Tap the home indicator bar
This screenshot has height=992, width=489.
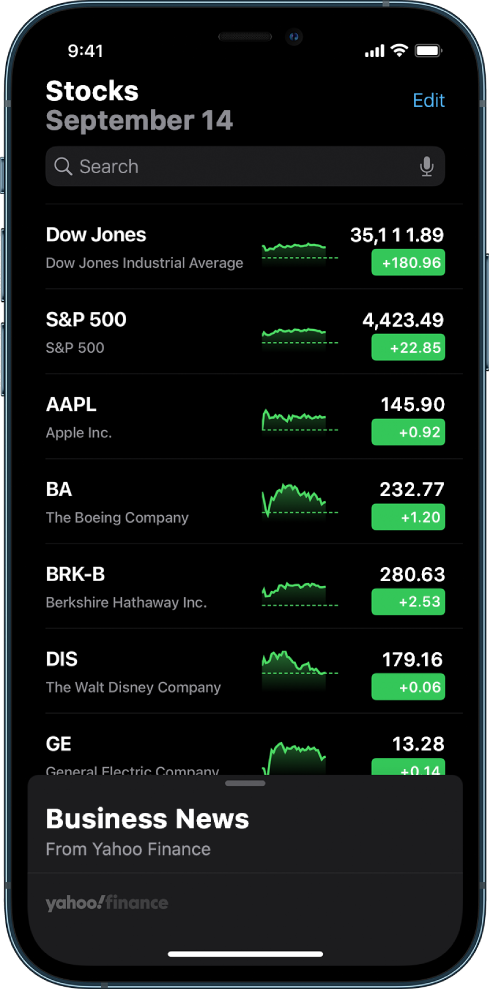pos(245,953)
